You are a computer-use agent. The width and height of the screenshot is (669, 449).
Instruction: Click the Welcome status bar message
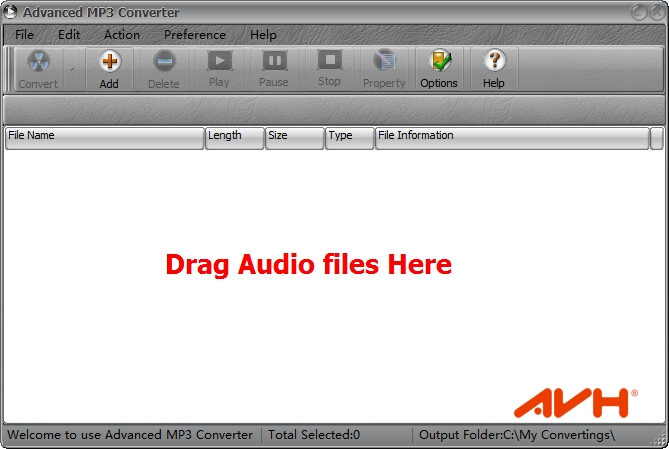[130, 435]
